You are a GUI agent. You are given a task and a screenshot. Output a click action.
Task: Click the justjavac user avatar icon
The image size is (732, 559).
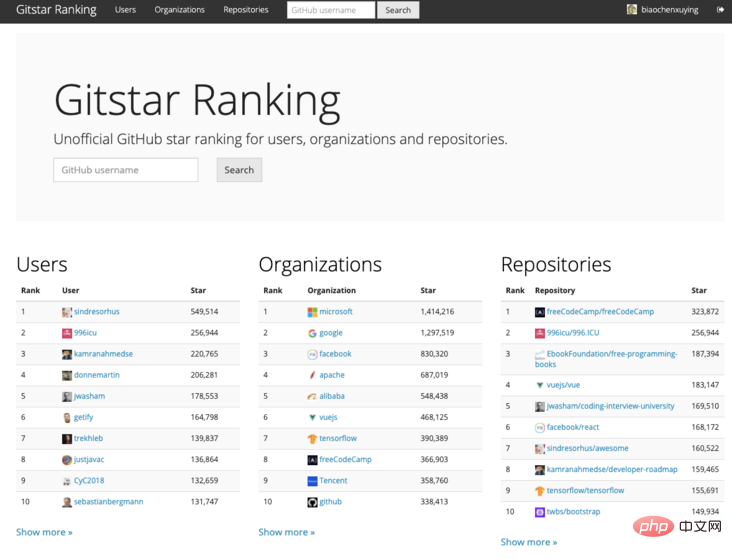pos(67,460)
